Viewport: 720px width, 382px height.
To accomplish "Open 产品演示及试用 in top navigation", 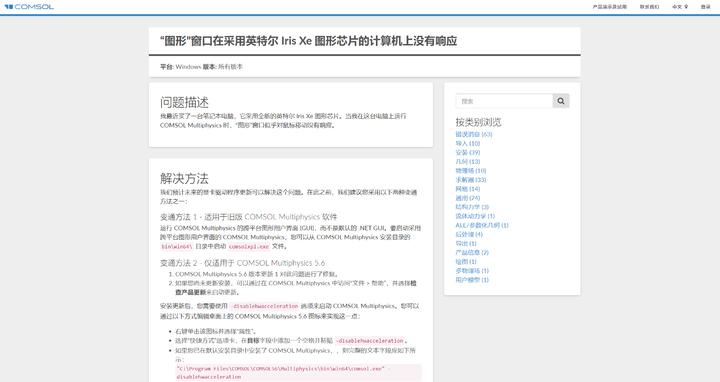I will tap(609, 7).
